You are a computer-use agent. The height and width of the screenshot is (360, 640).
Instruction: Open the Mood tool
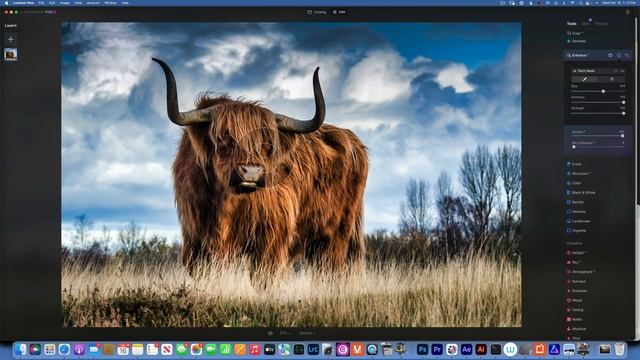point(575,300)
